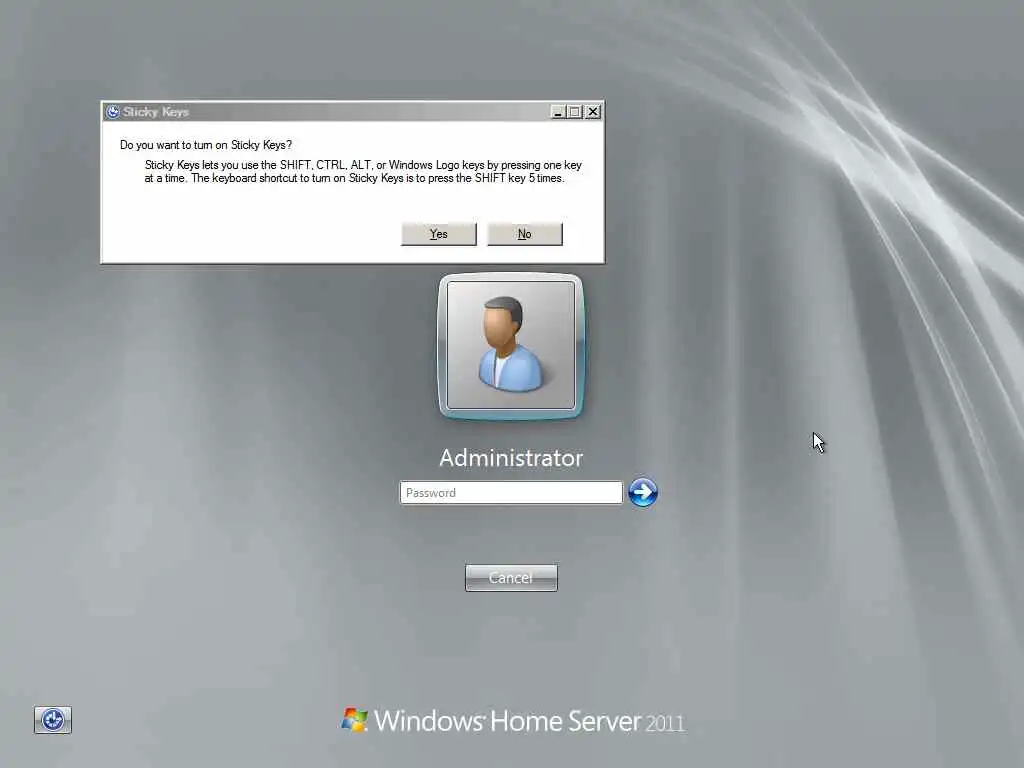Click Yes to turn on Sticky Keys

438,234
